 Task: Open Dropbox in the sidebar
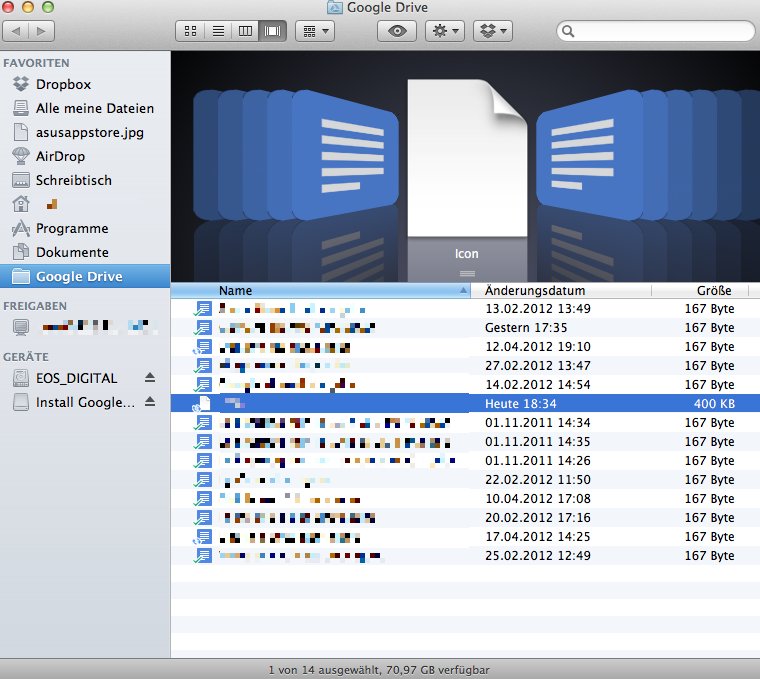point(85,84)
